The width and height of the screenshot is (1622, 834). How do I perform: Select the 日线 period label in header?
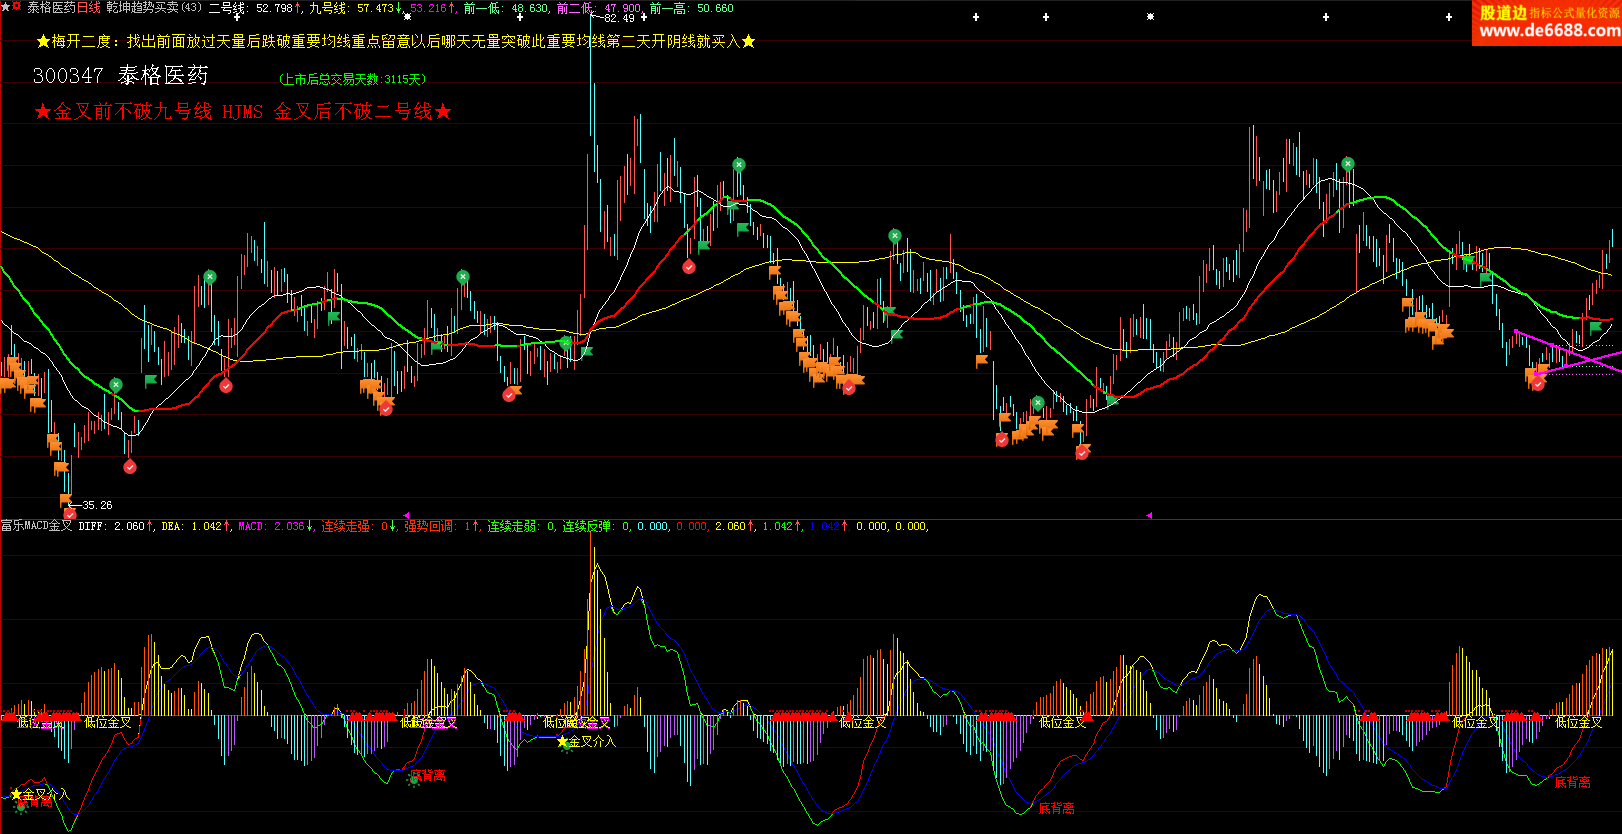88,8
